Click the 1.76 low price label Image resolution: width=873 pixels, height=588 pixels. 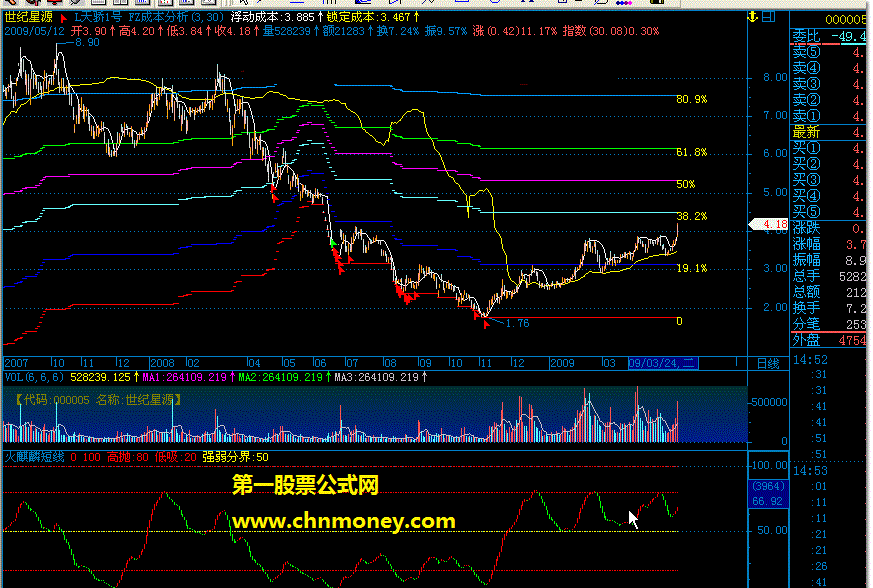click(x=517, y=324)
